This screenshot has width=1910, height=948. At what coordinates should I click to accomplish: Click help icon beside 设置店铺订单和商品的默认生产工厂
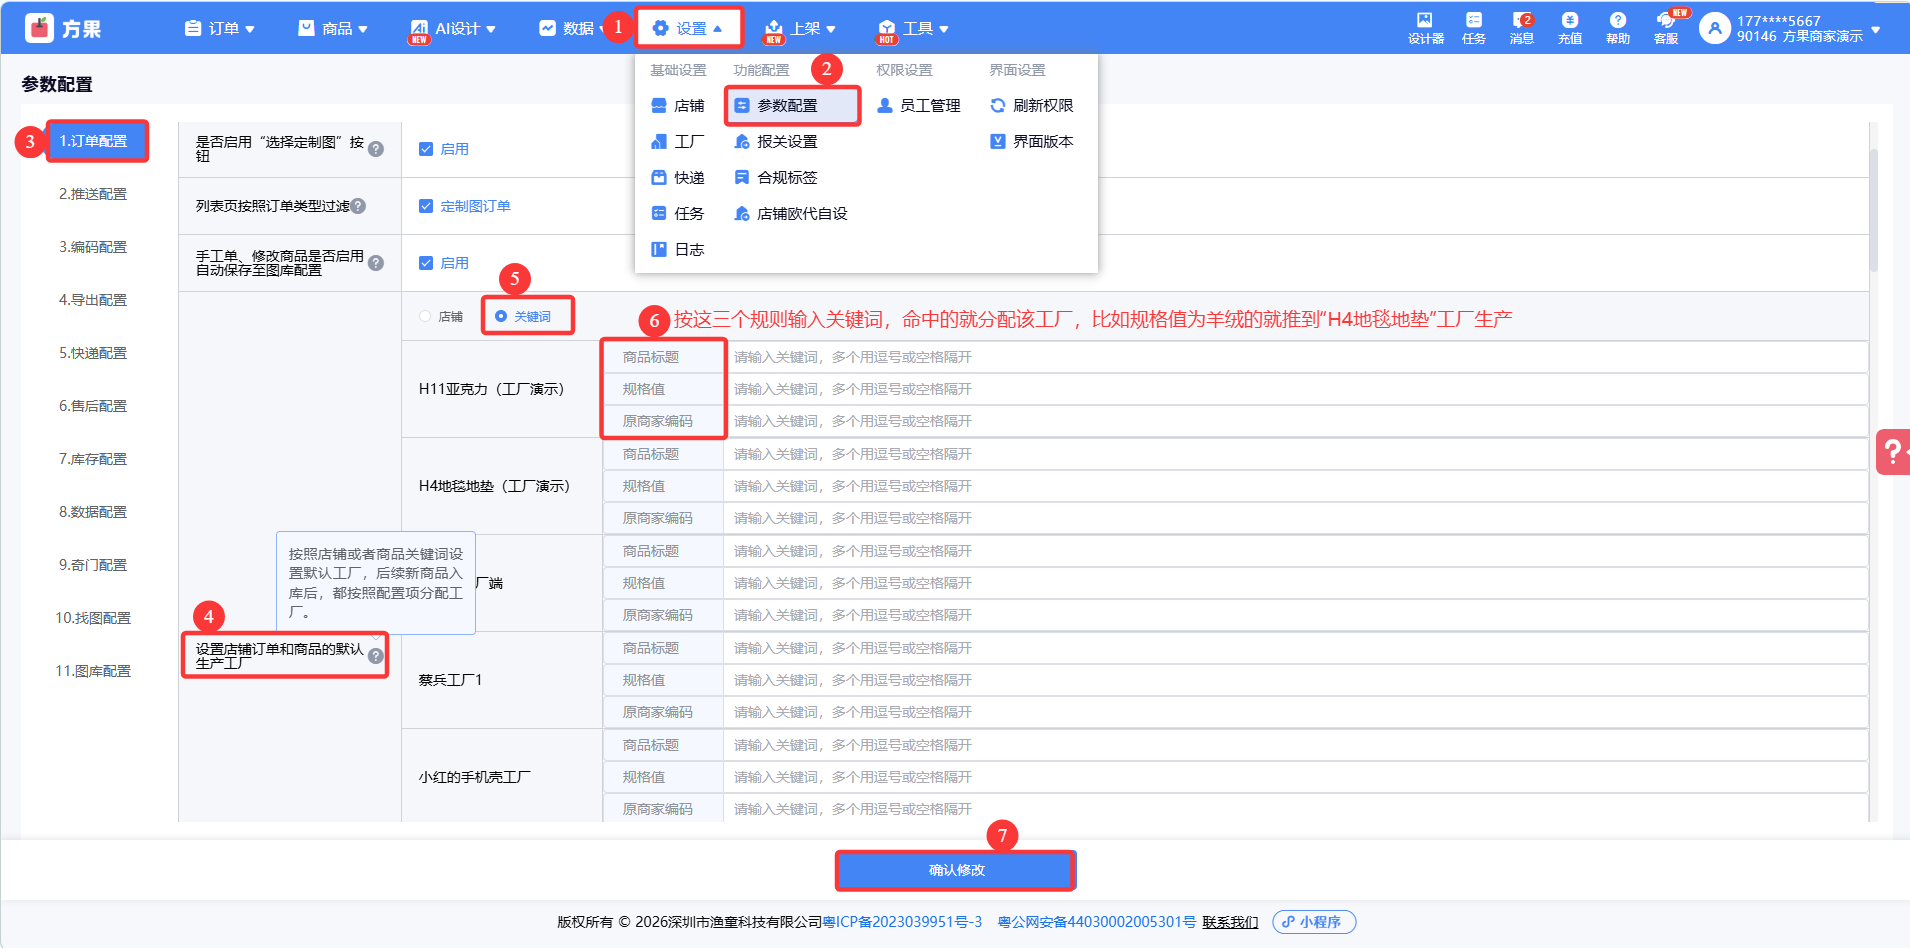[376, 656]
